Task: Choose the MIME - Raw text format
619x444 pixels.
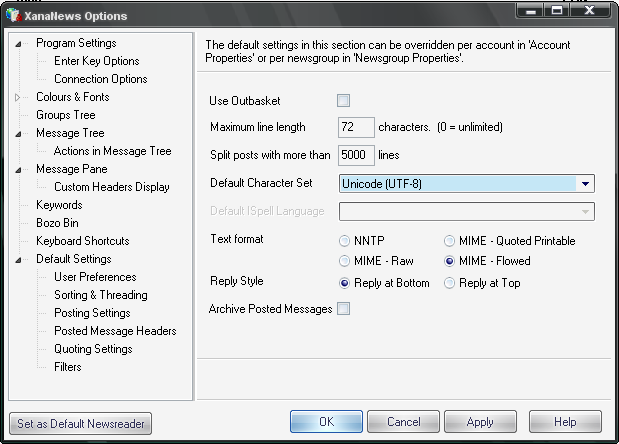Action: (x=344, y=261)
